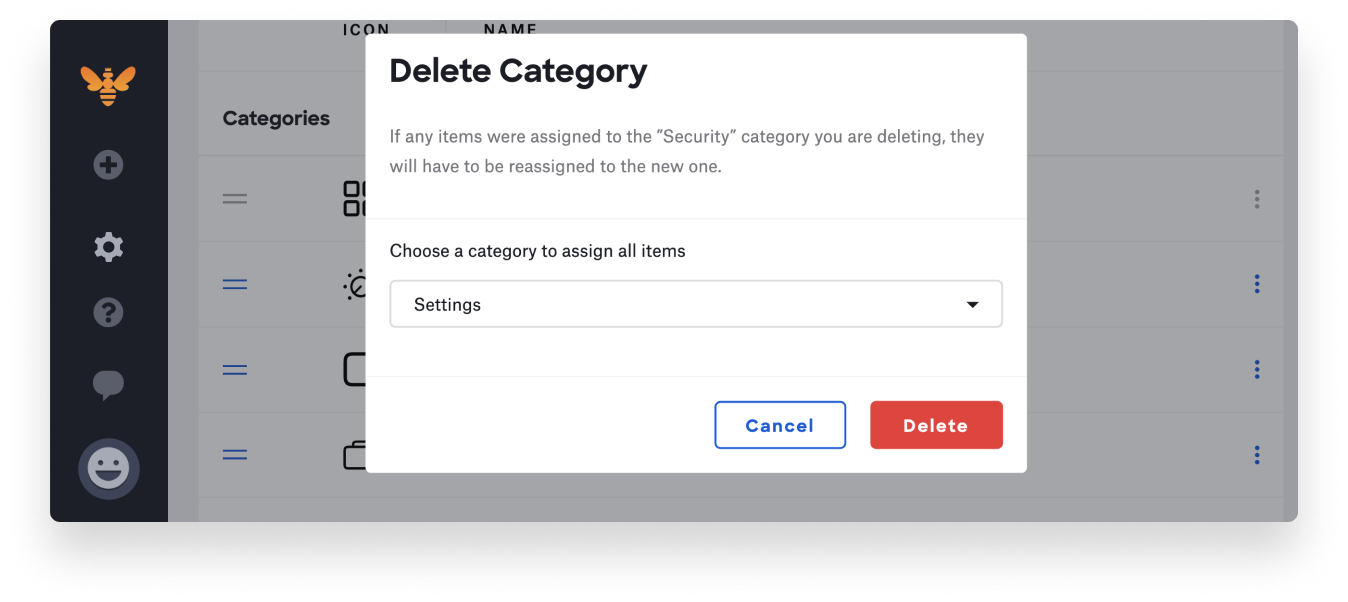Click the red Delete button
This screenshot has width=1348, height=602.
click(936, 424)
